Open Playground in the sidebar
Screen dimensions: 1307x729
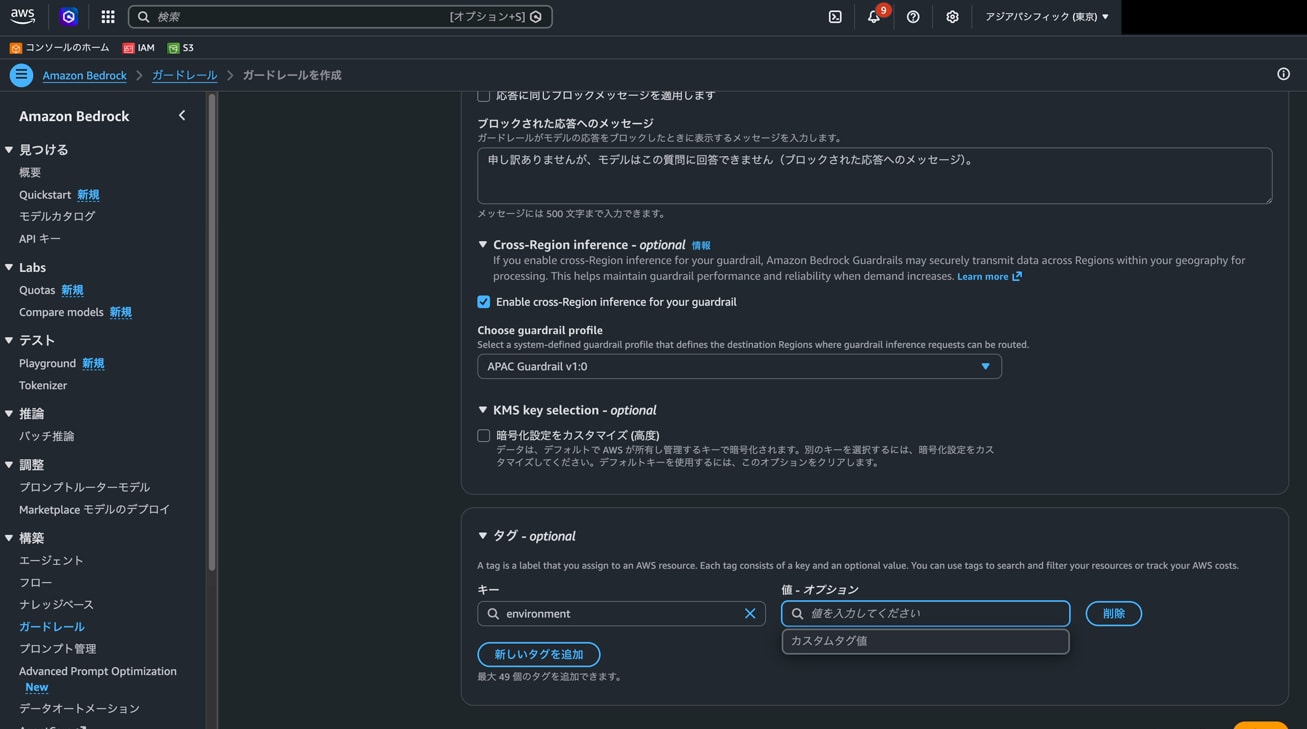coord(47,363)
